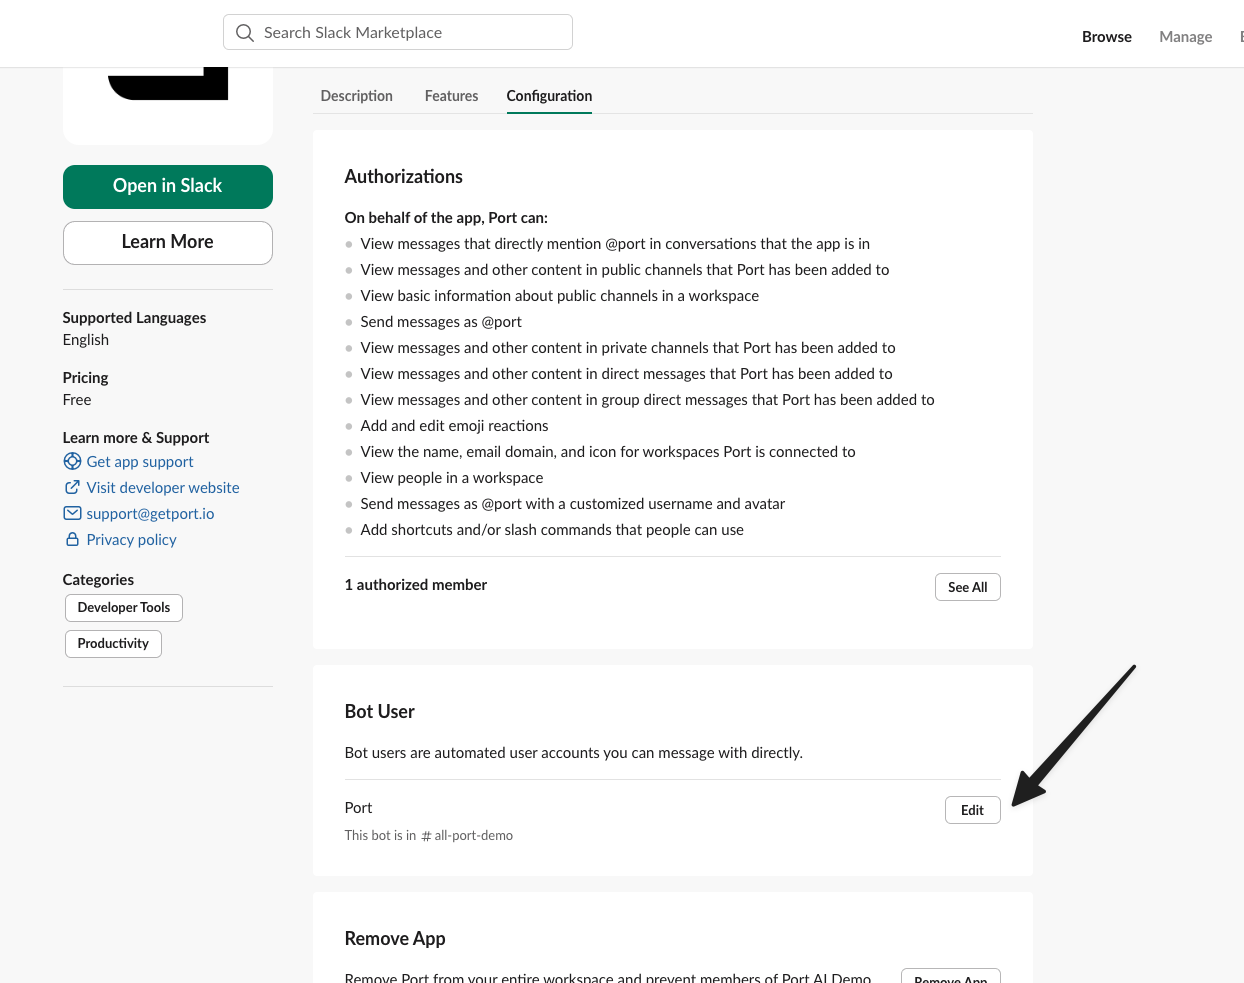Switch to the Features tab
Image resolution: width=1244 pixels, height=983 pixels.
click(x=451, y=96)
